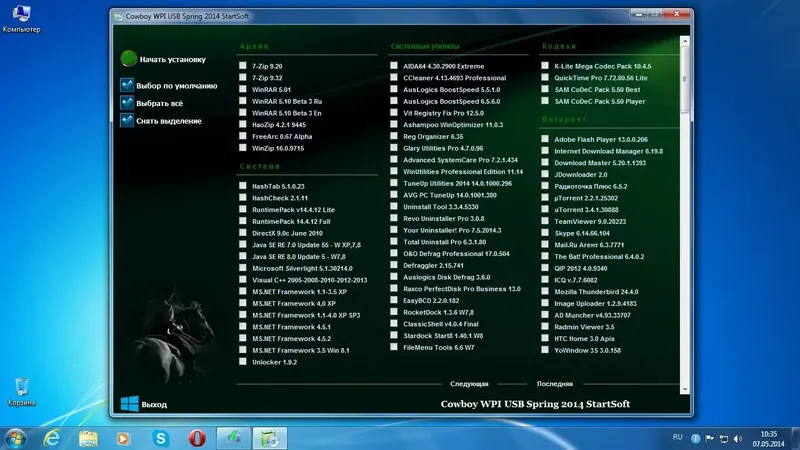Check the TeamViewer 9.0.28223 checkbox
This screenshot has height=450, width=800.
(545, 221)
